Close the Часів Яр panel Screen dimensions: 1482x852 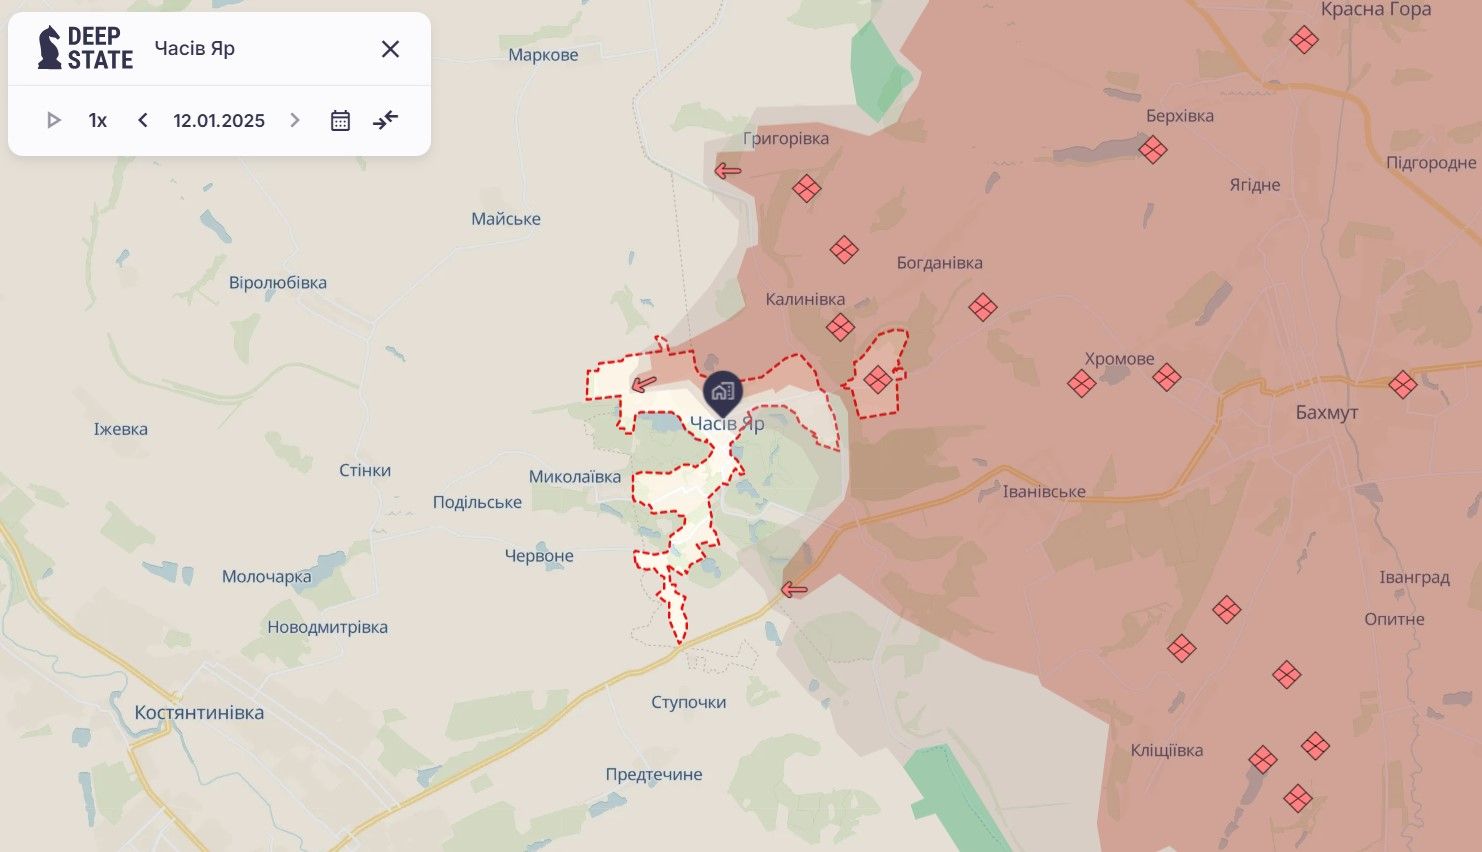pos(390,49)
